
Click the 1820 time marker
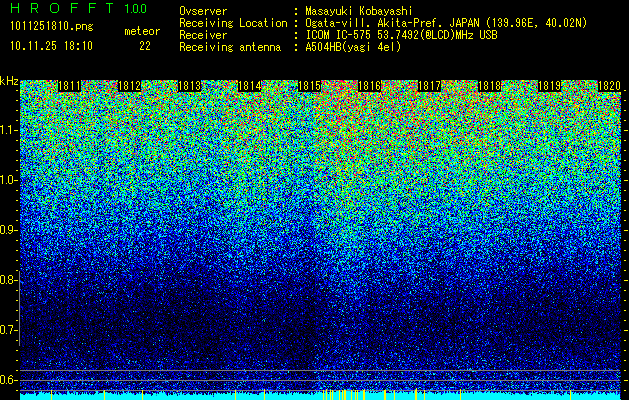coord(609,86)
